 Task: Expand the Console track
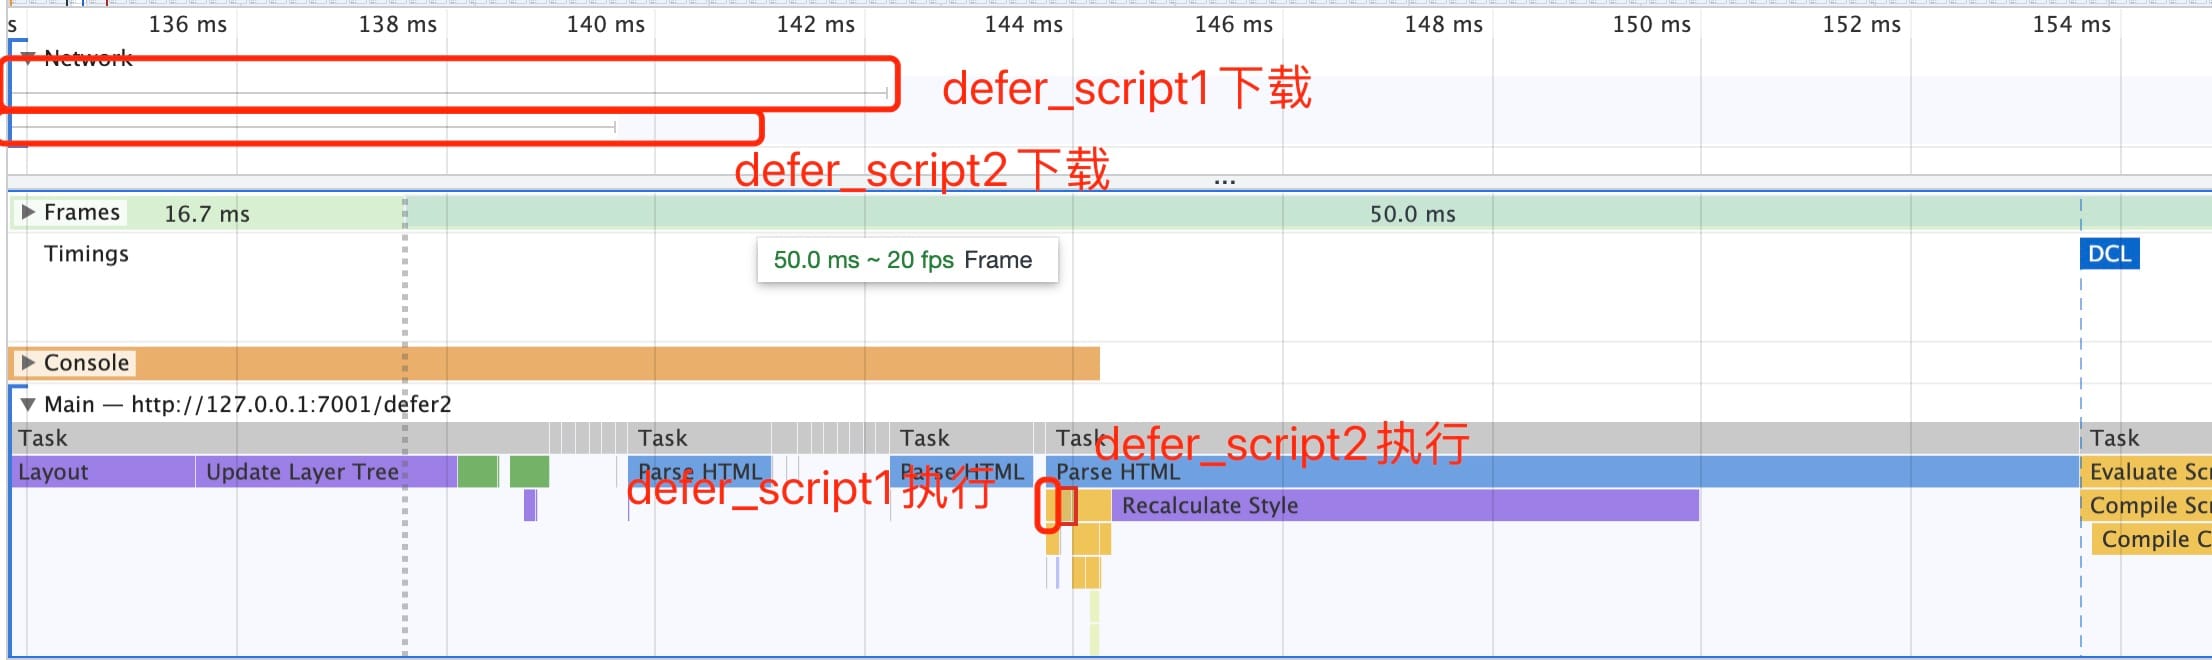(x=28, y=362)
